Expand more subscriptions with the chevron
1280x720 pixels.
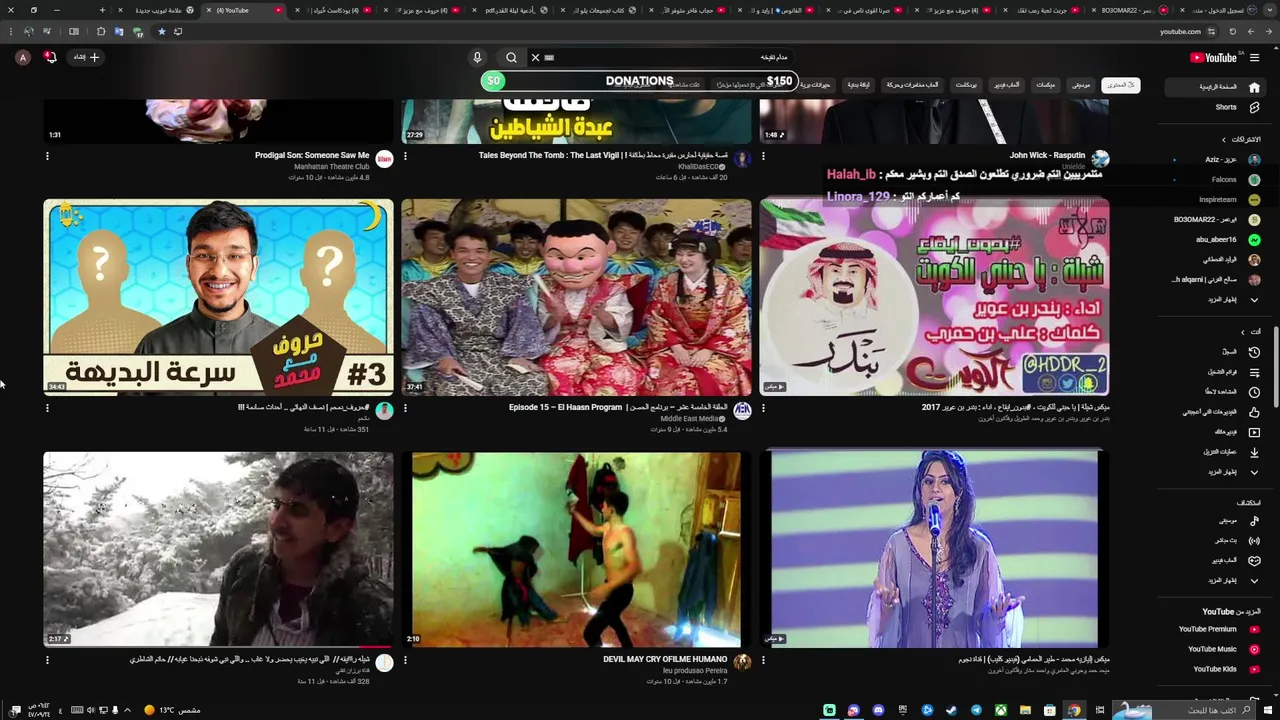click(1254, 299)
